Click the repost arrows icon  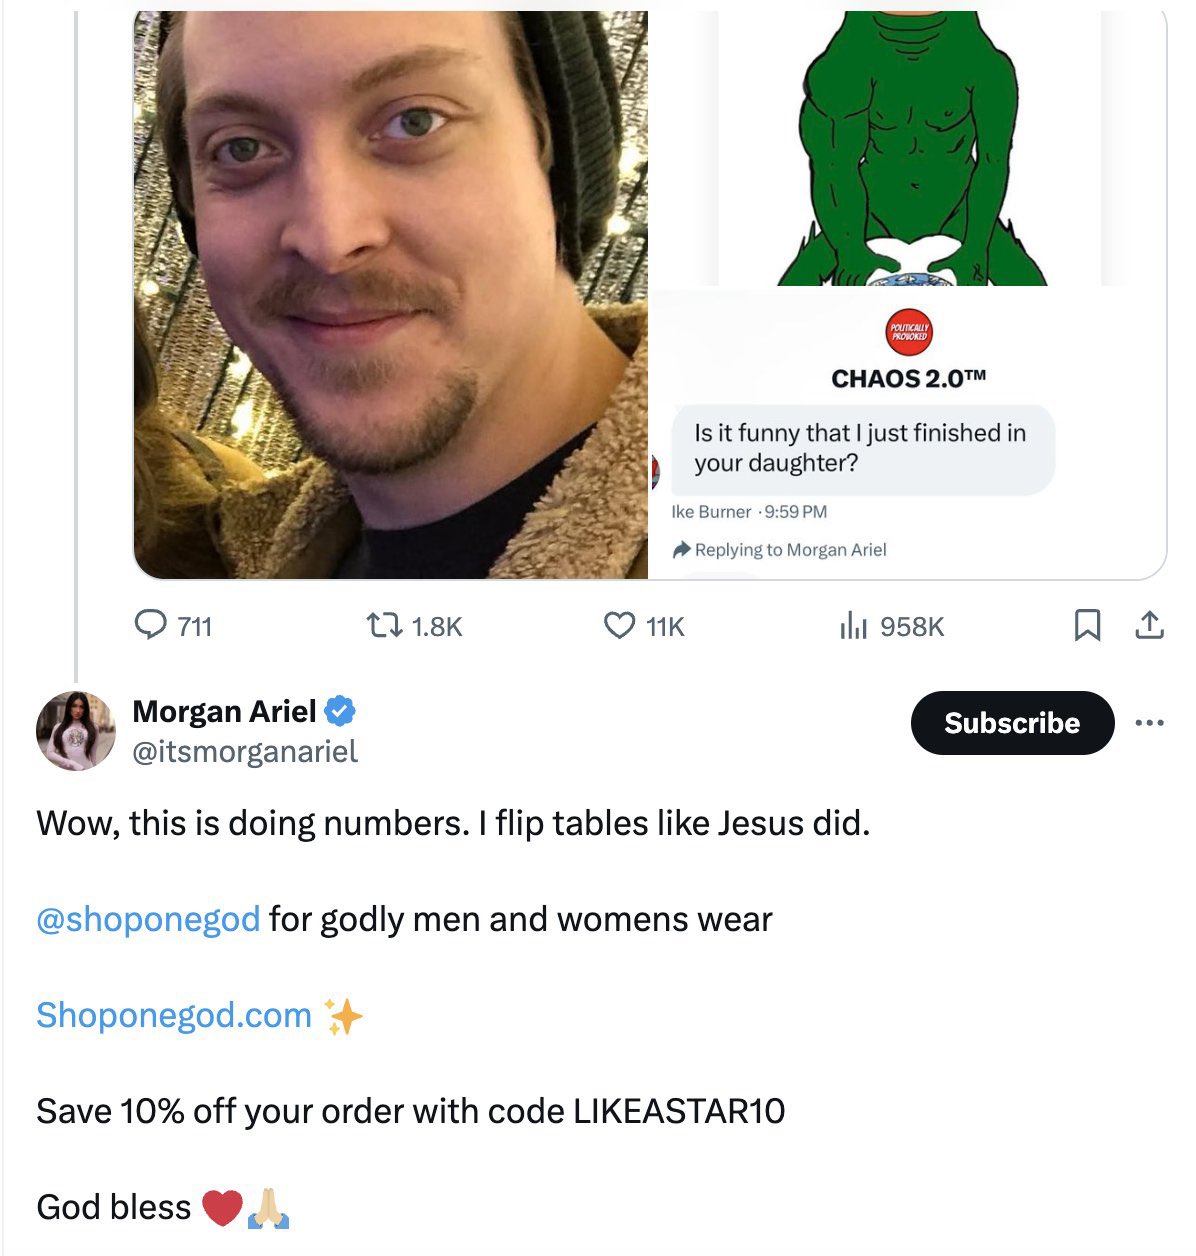click(x=384, y=626)
